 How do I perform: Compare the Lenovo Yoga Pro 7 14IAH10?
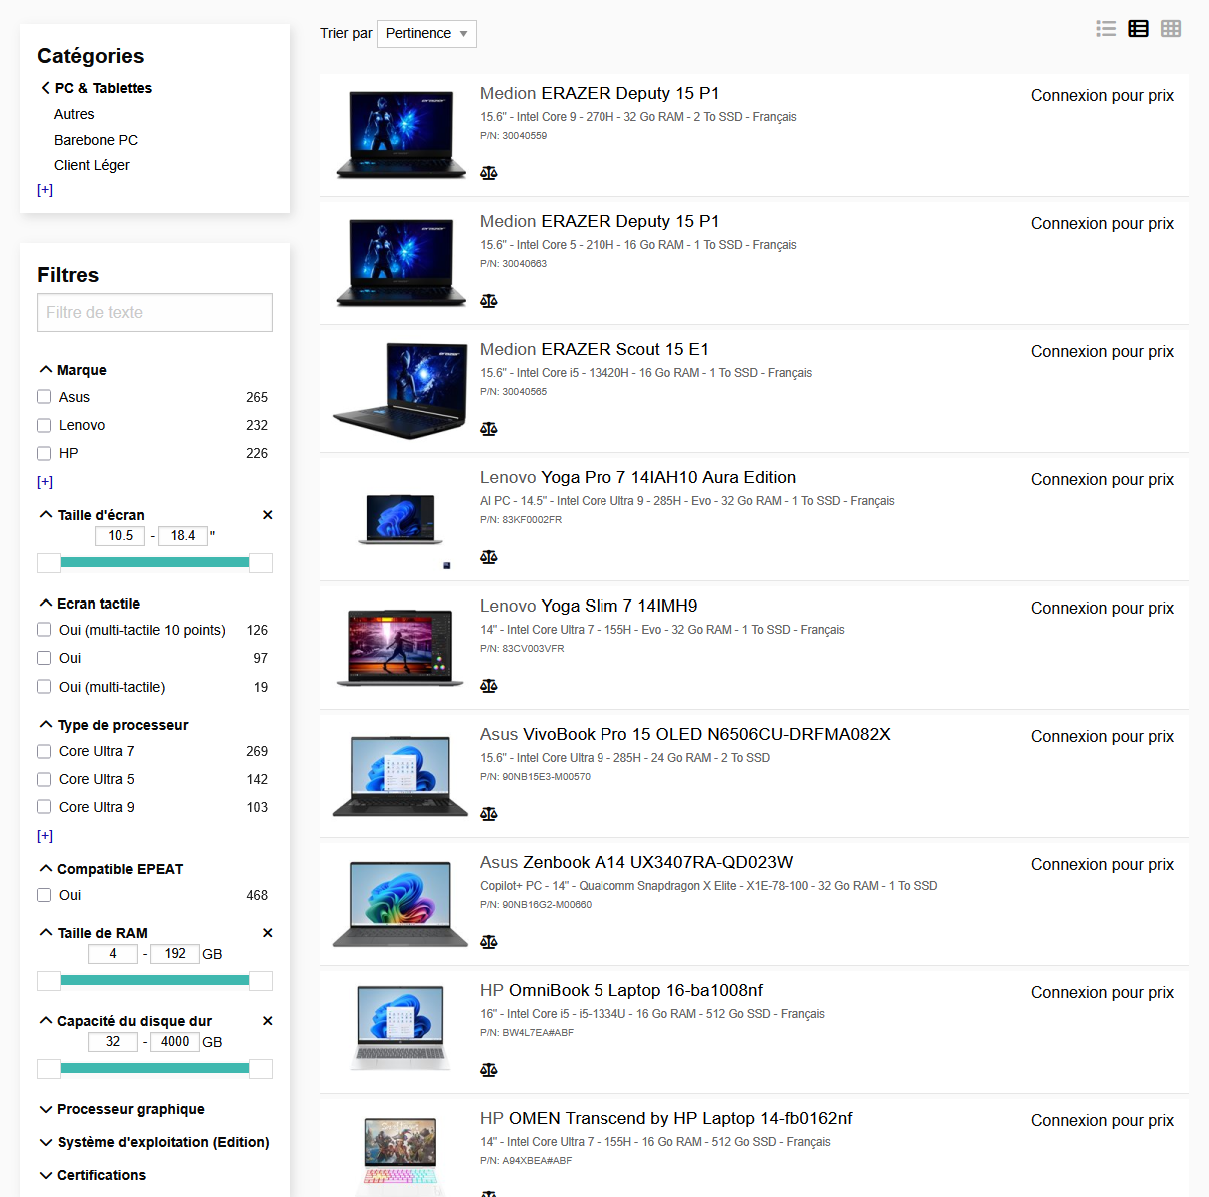coord(488,557)
